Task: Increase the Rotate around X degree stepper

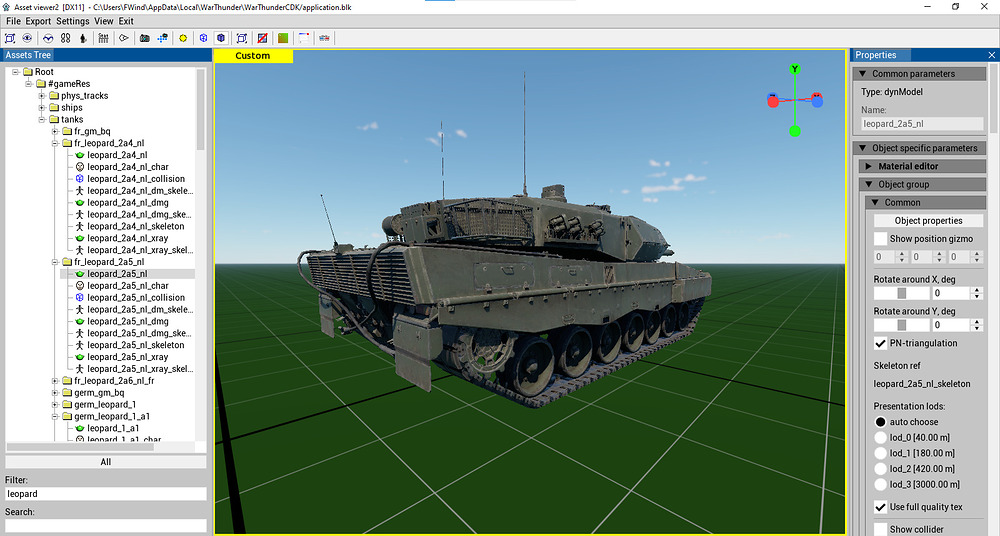Action: coord(977,290)
